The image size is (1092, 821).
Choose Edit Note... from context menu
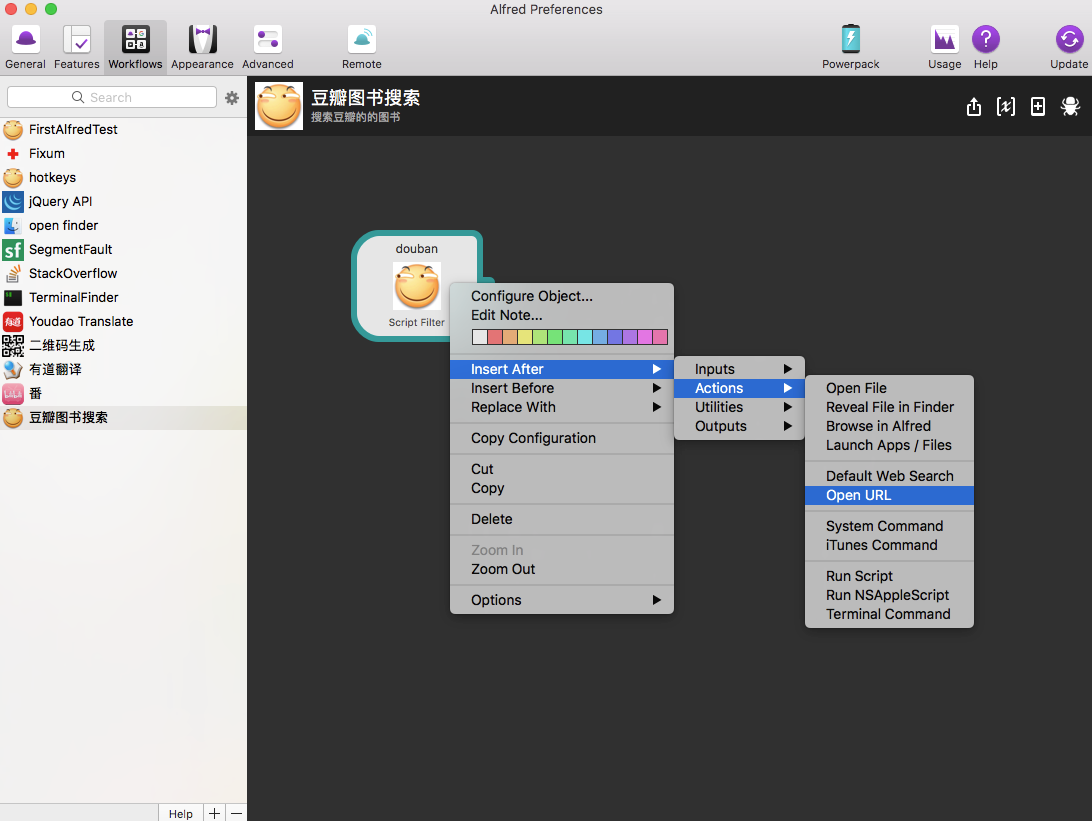(x=562, y=315)
